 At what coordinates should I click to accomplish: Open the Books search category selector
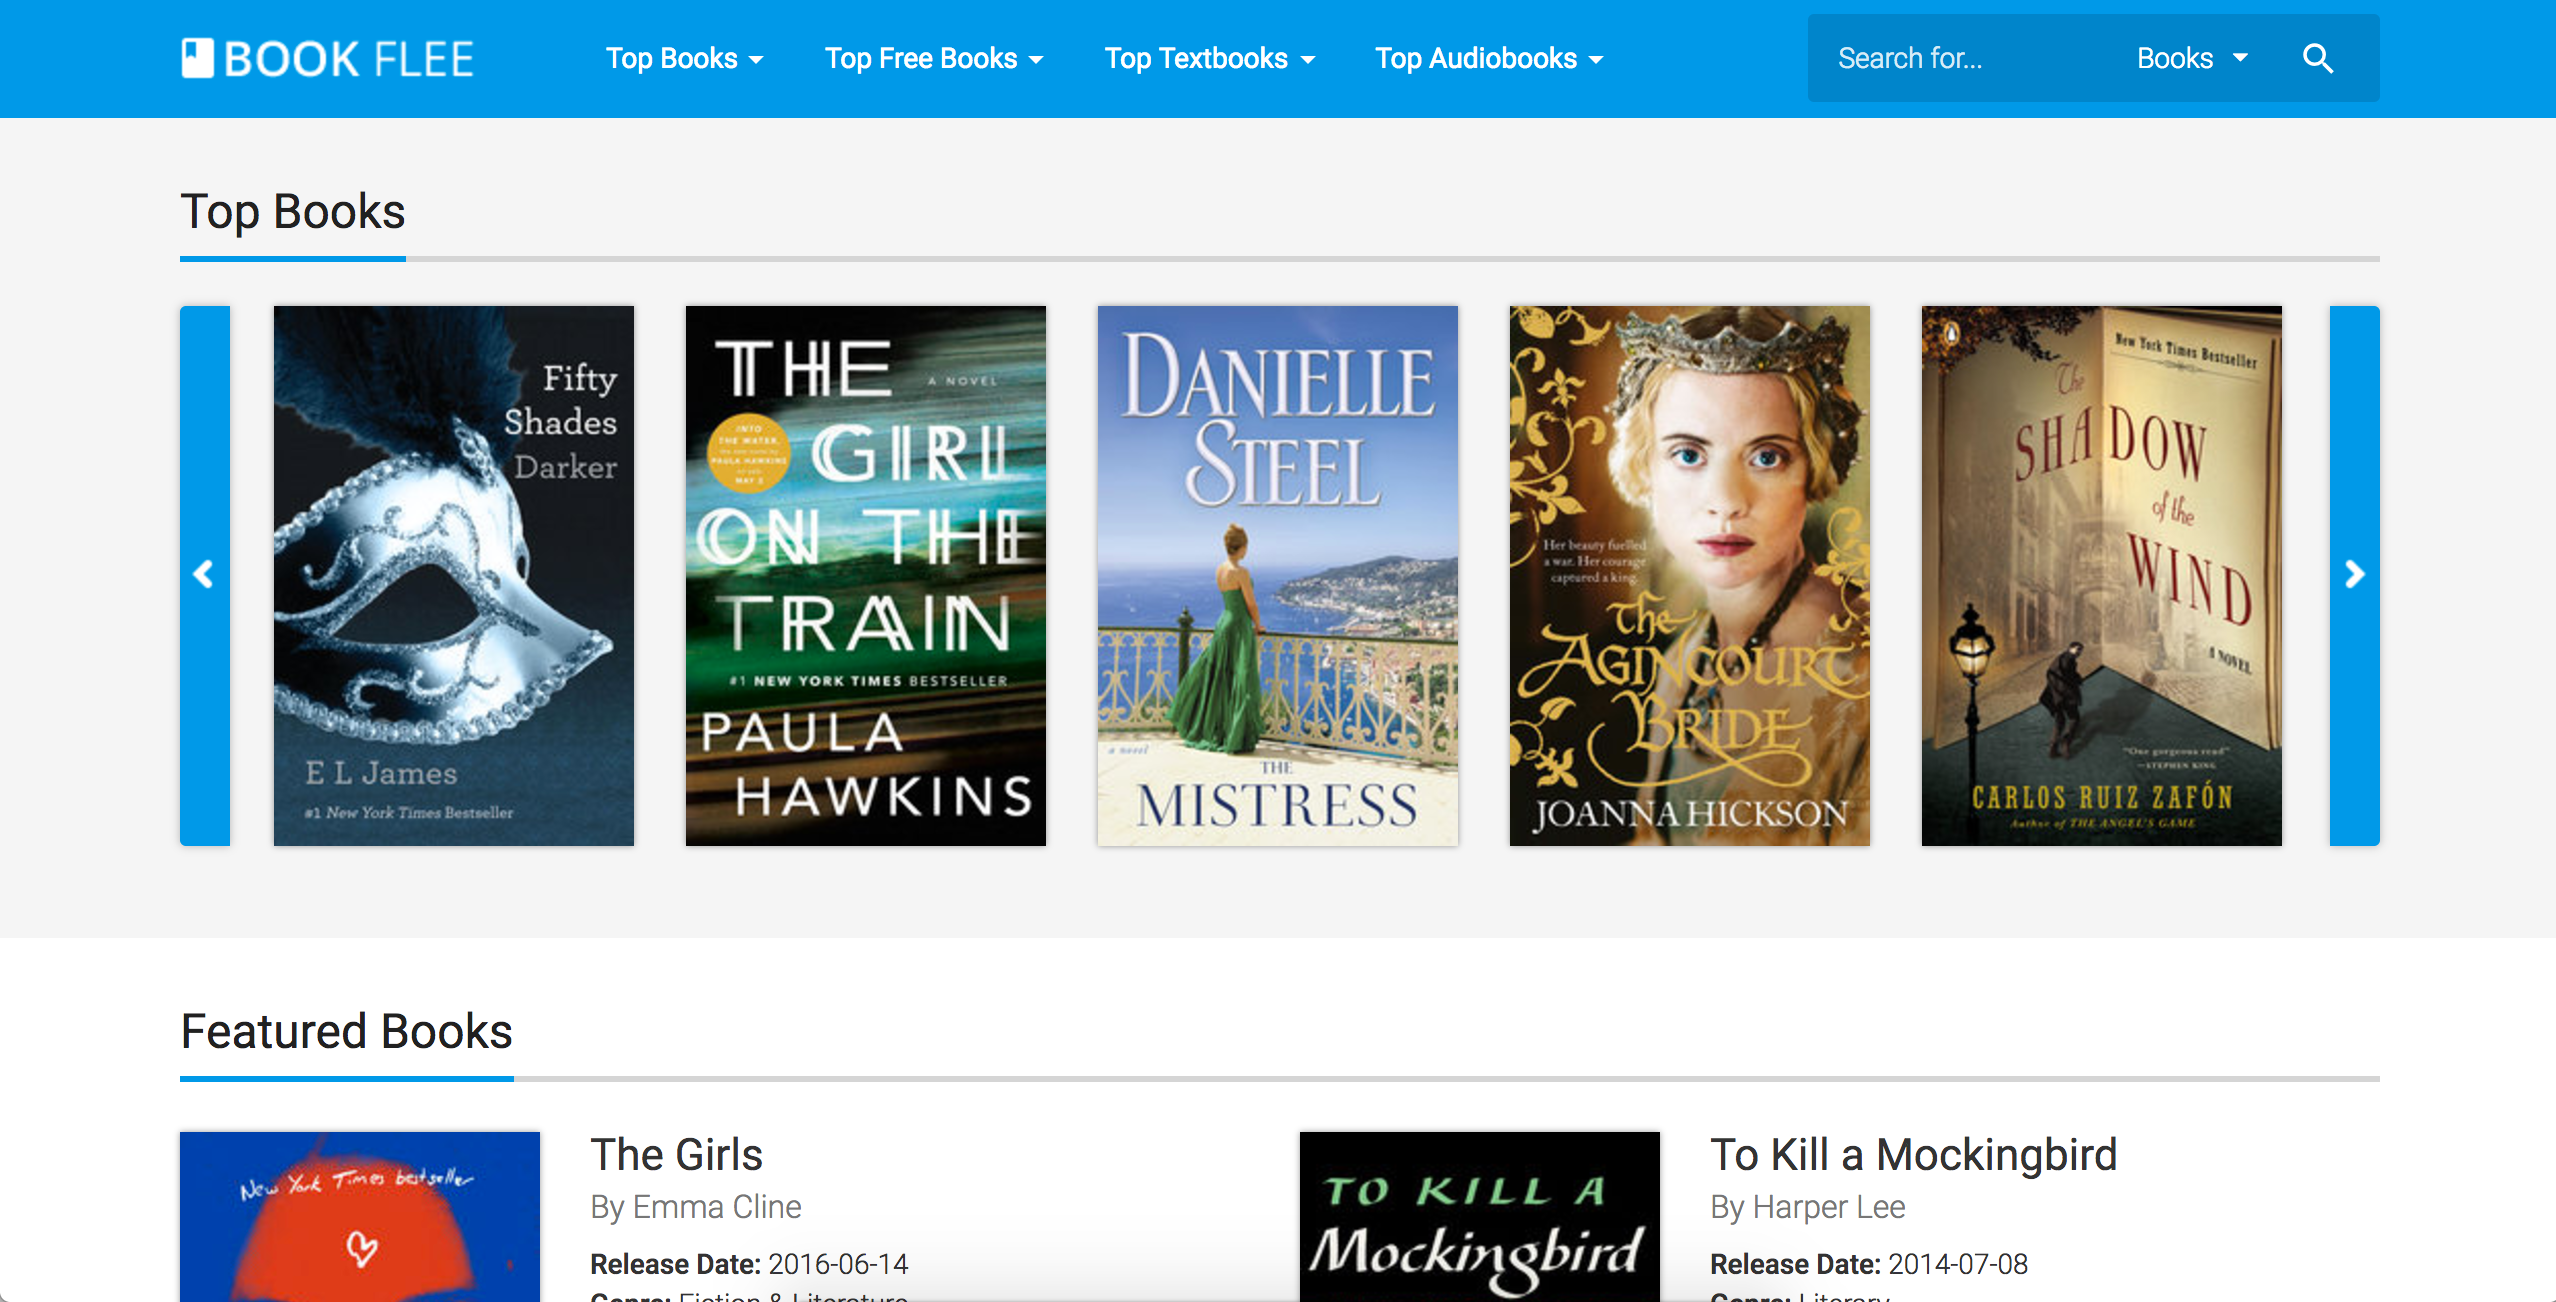coord(2191,59)
